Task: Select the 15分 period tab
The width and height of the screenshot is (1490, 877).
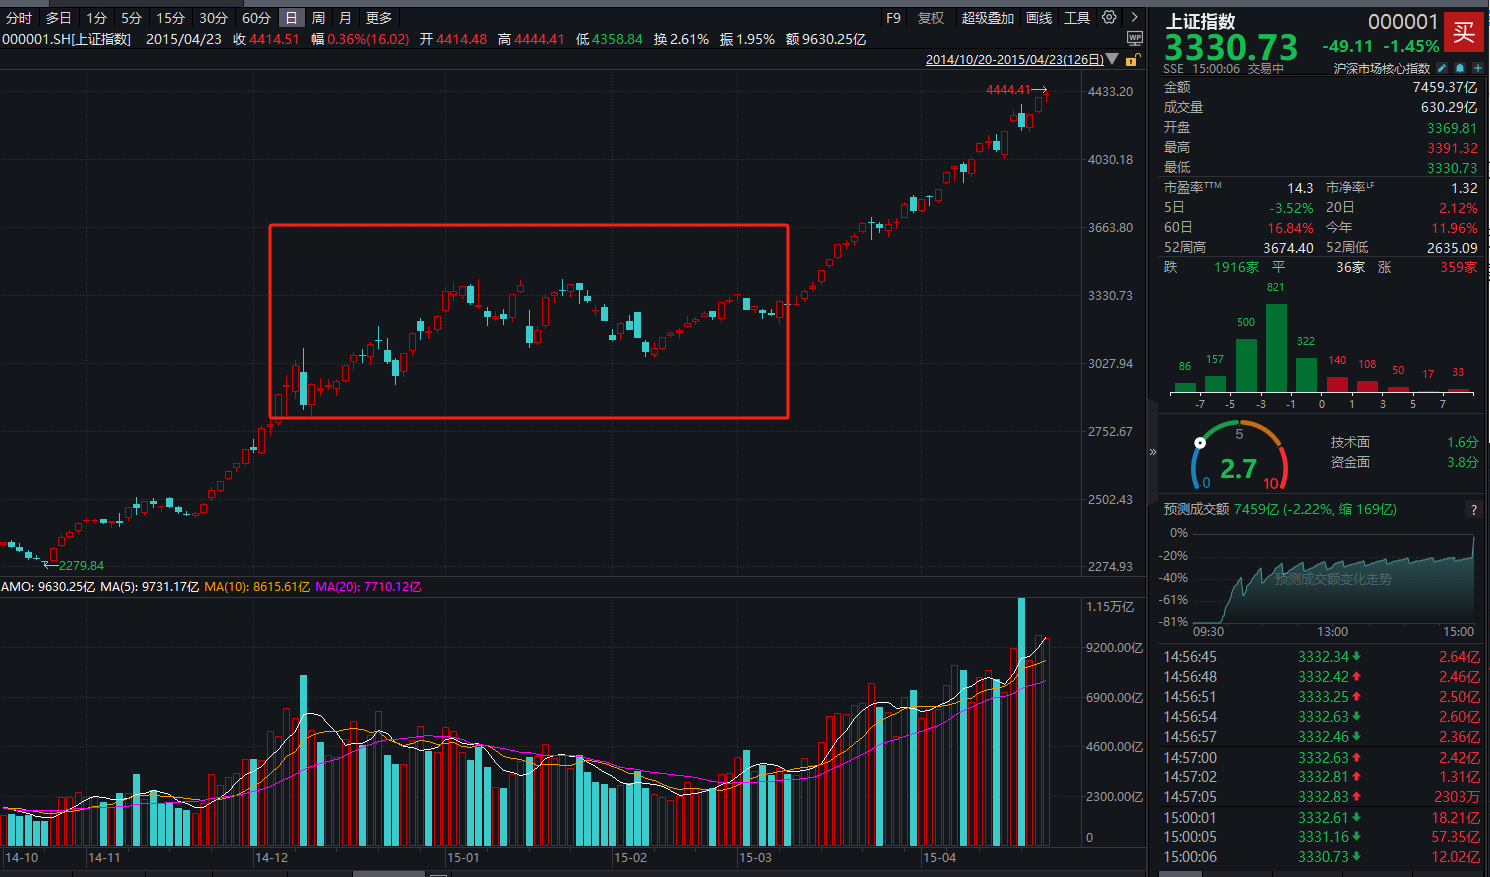Action: 170,18
